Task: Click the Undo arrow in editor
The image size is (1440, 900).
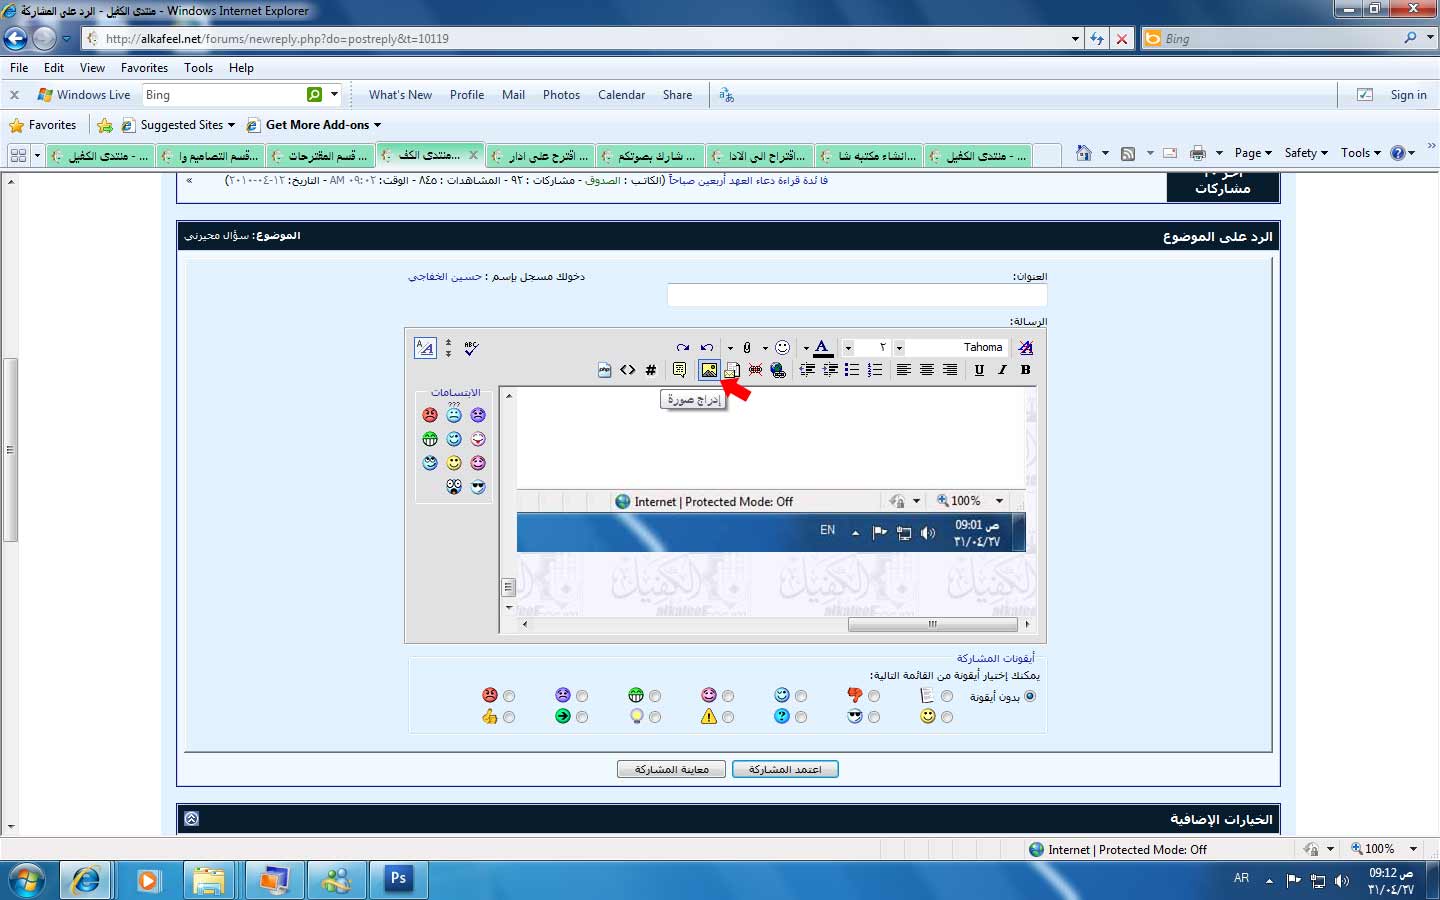Action: coord(707,348)
